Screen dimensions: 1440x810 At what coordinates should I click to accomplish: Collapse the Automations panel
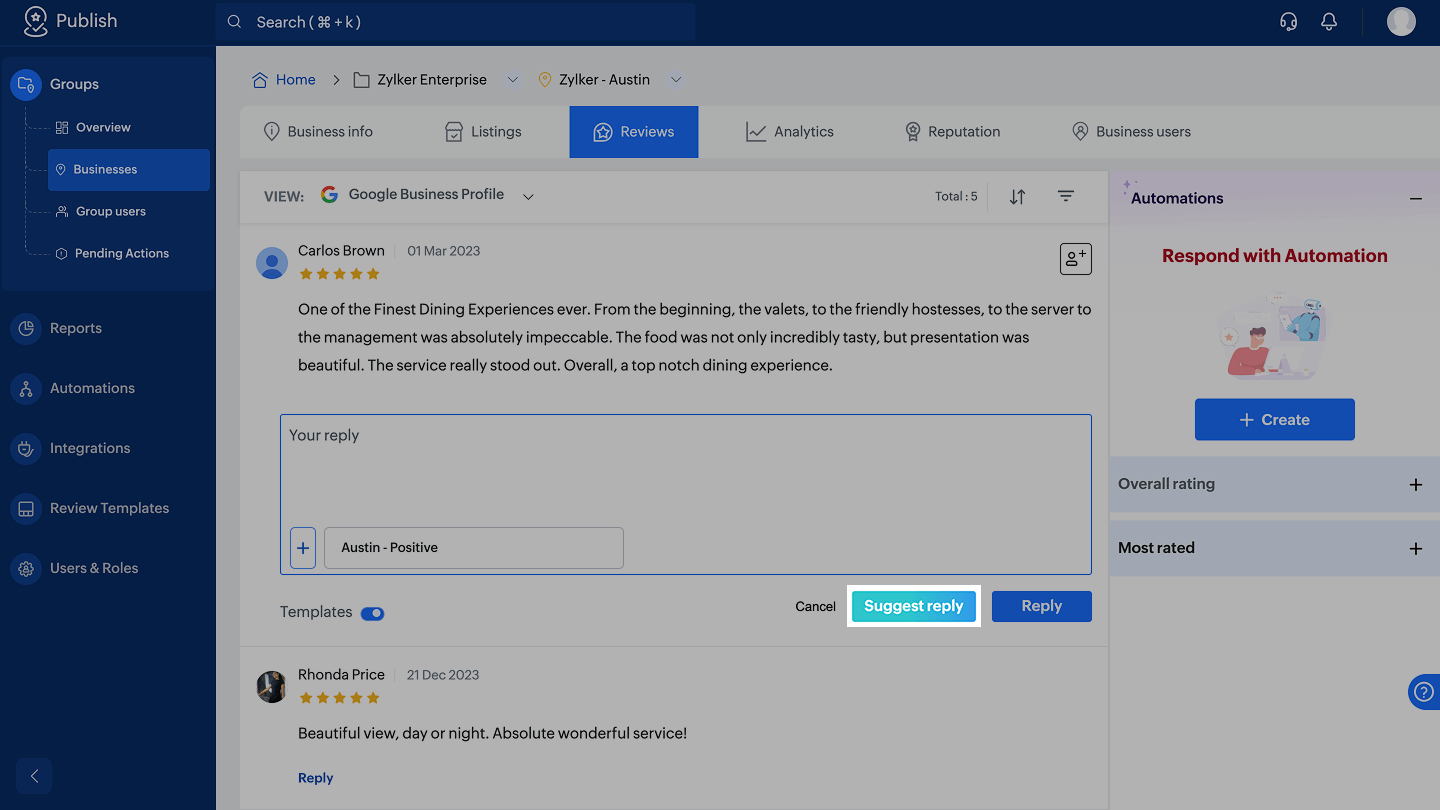pos(1415,199)
